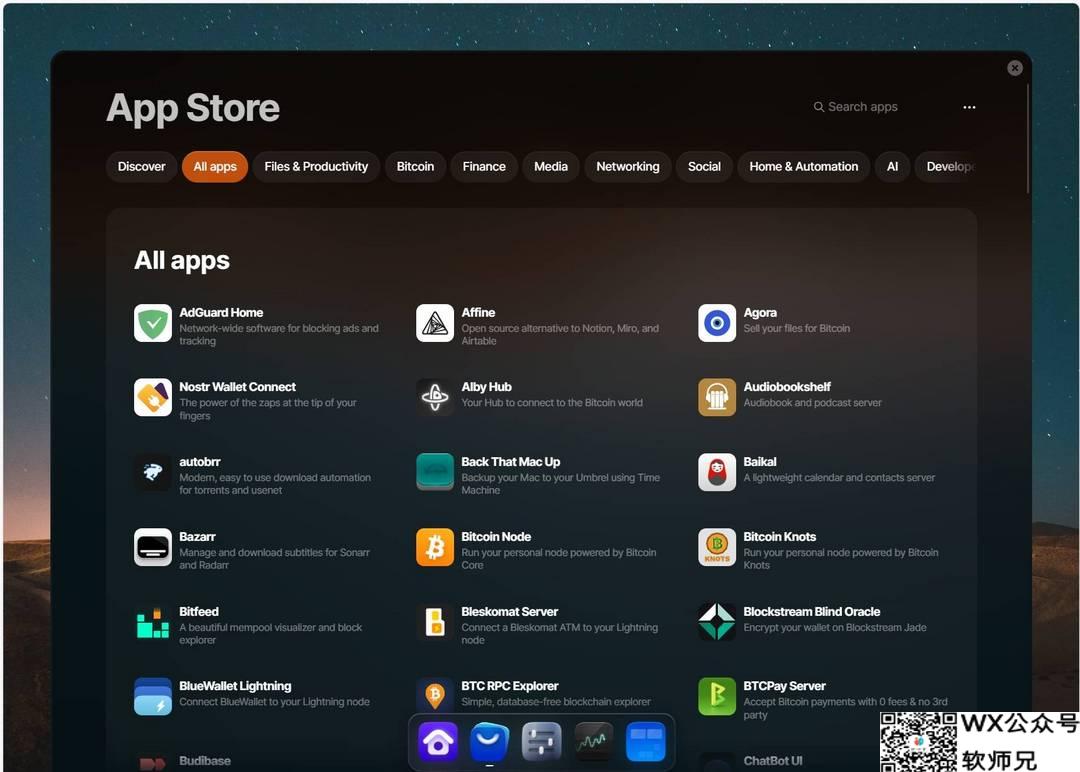1080x772 pixels.
Task: Open the Finance category tab
Action: (484, 167)
